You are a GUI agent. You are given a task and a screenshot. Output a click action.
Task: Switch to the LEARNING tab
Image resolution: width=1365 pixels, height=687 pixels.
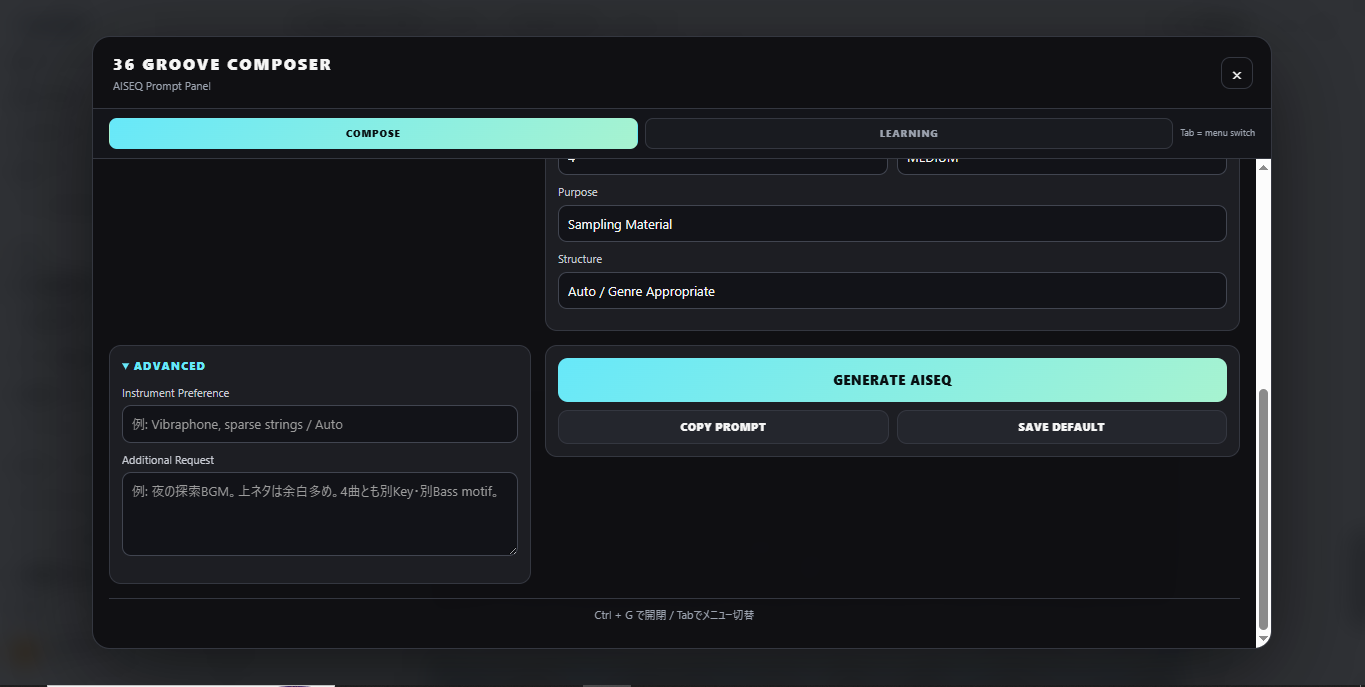pos(908,133)
